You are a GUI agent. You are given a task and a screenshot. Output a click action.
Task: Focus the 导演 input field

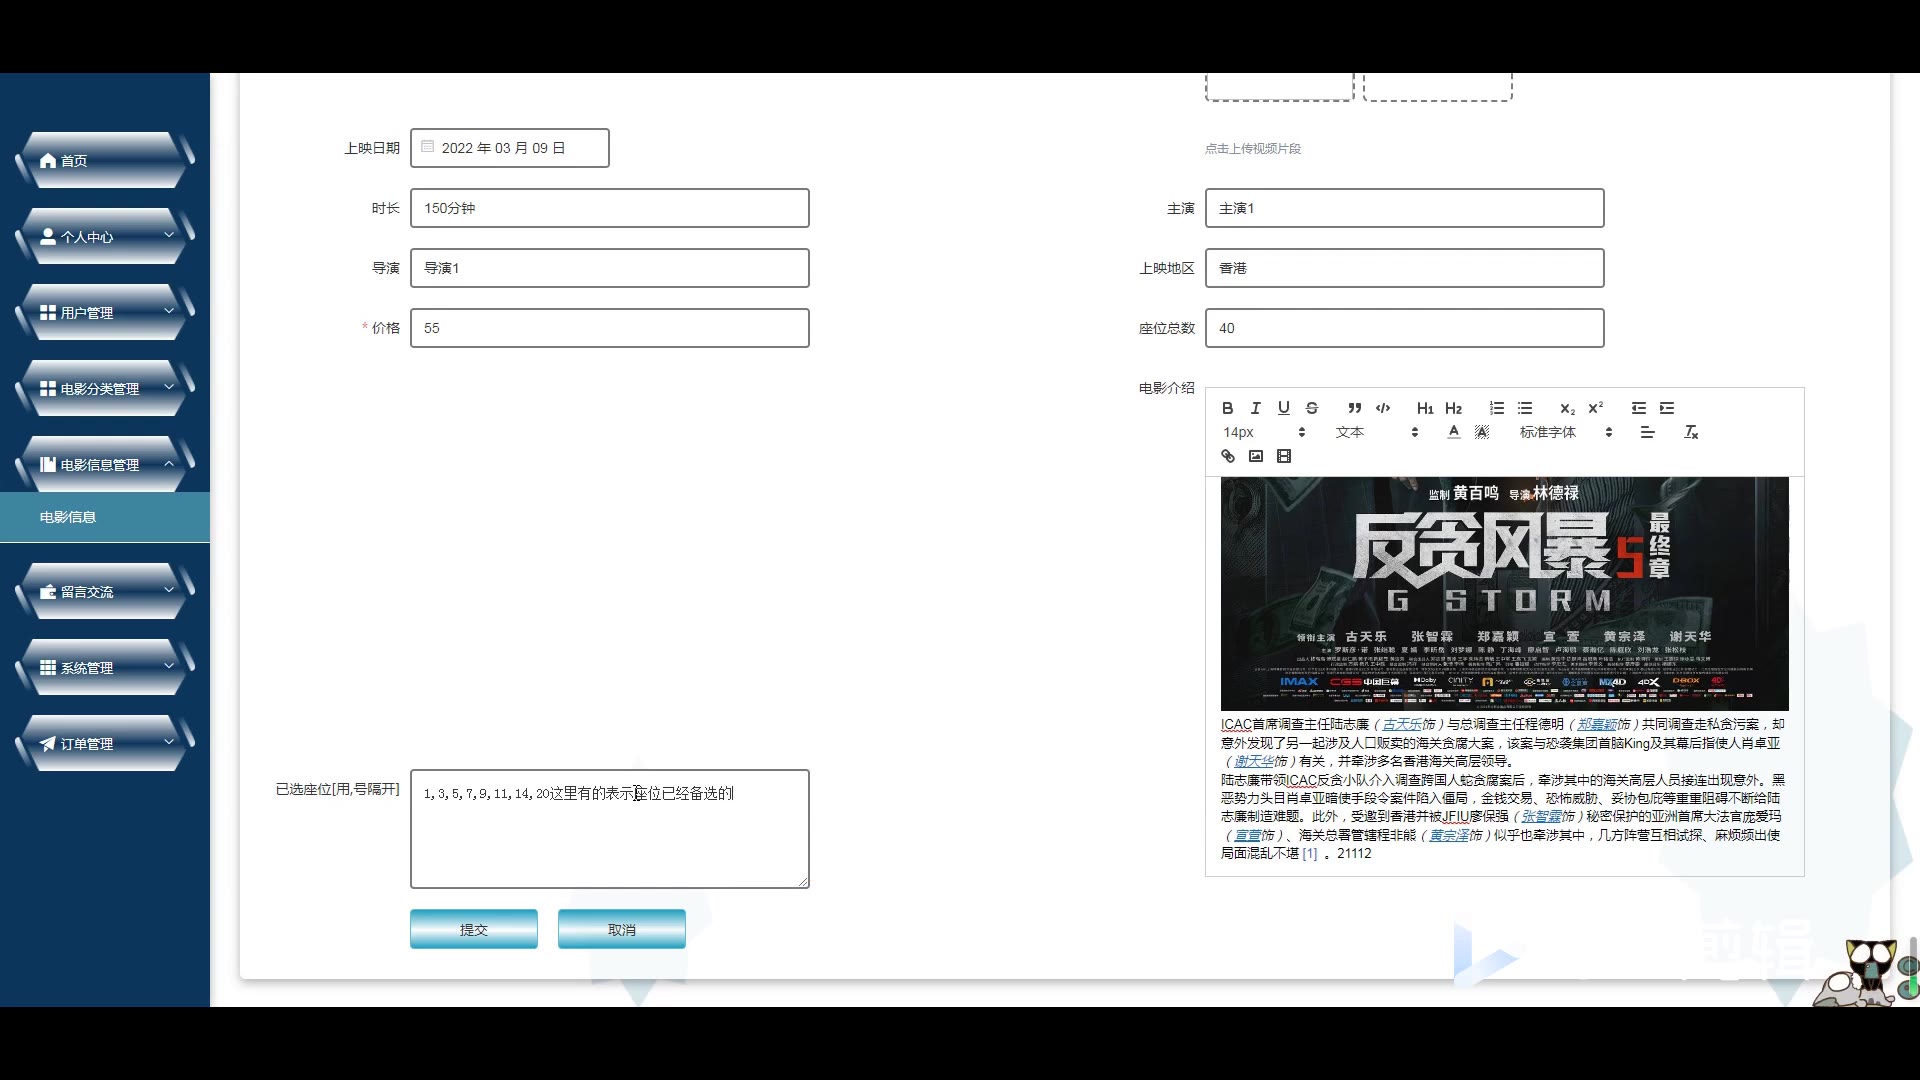(x=610, y=268)
